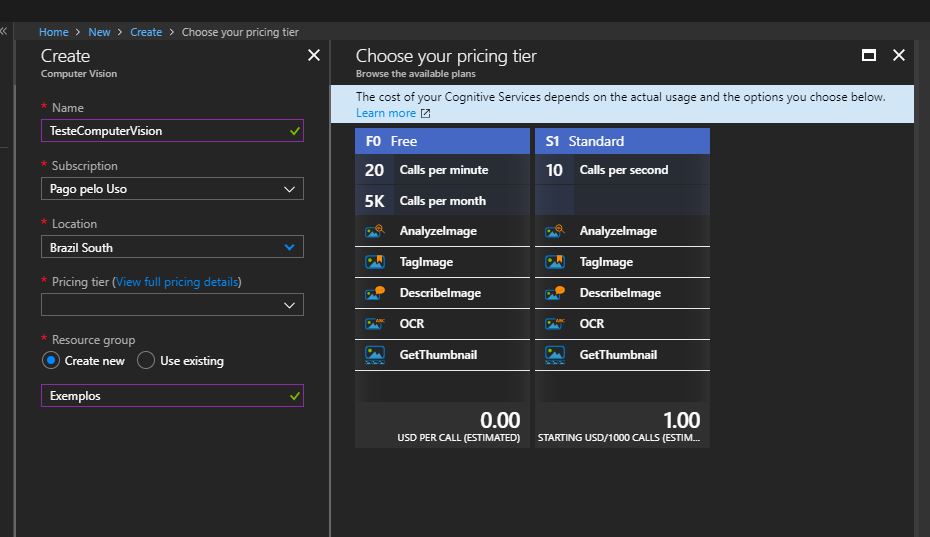Image resolution: width=930 pixels, height=537 pixels.
Task: Navigate to New in breadcrumb
Action: coord(99,32)
